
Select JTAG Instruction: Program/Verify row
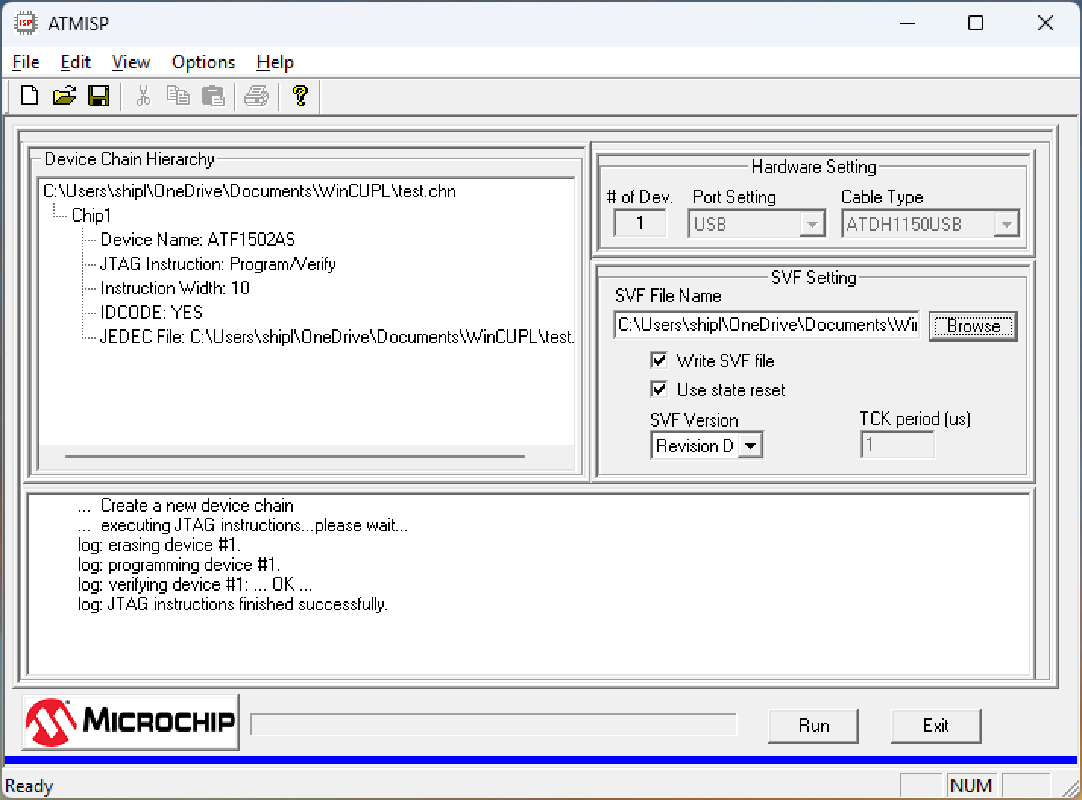217,264
